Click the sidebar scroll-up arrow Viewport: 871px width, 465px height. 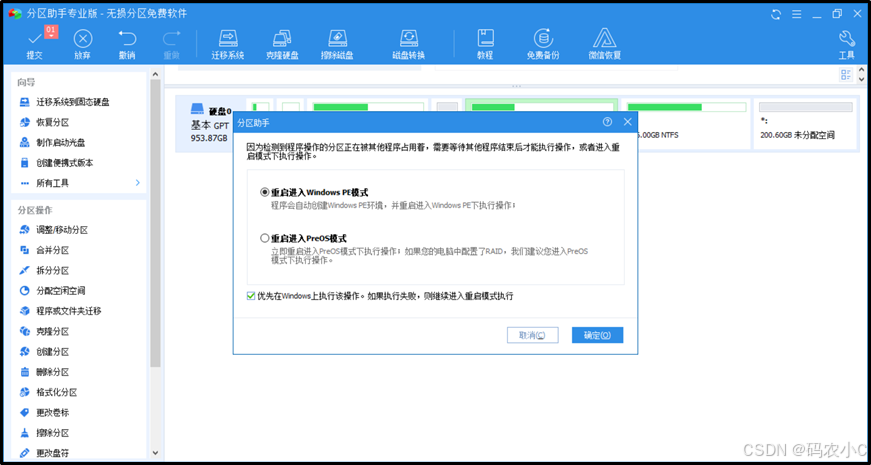coord(155,74)
